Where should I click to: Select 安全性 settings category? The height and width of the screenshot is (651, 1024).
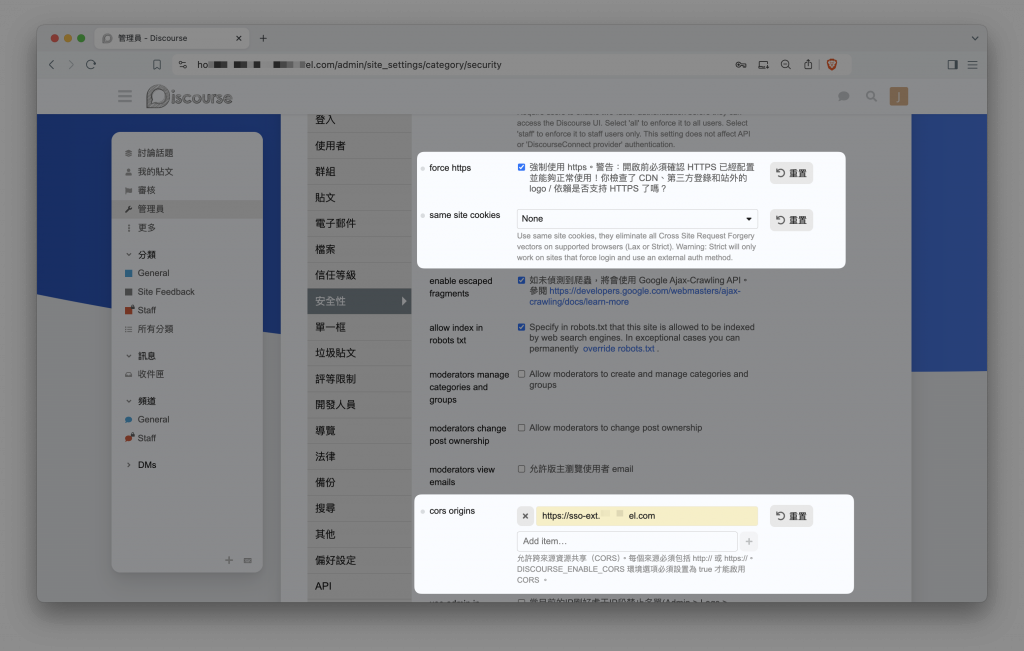[359, 301]
